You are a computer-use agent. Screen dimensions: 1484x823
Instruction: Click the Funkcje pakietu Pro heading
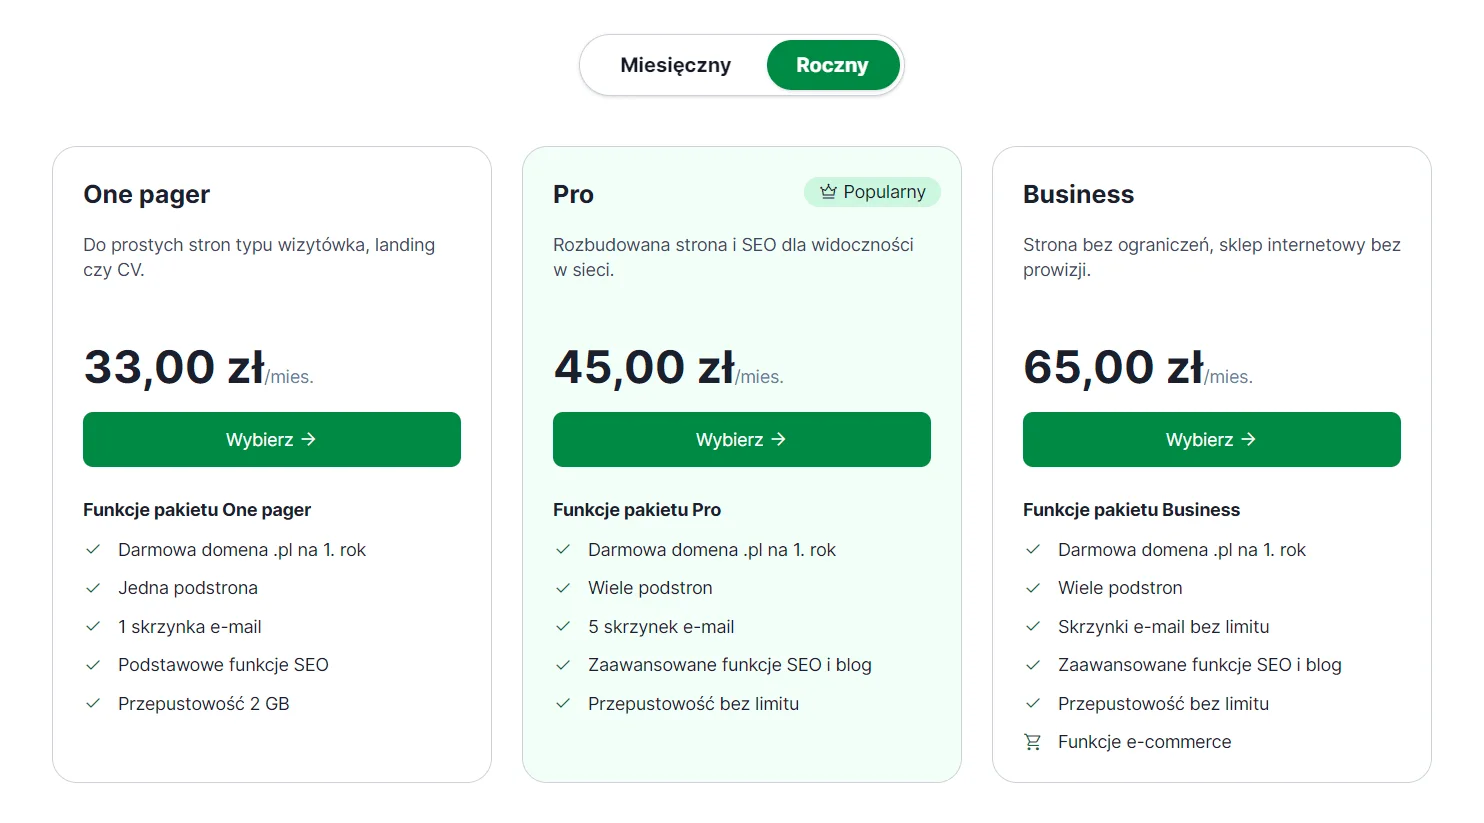click(637, 510)
